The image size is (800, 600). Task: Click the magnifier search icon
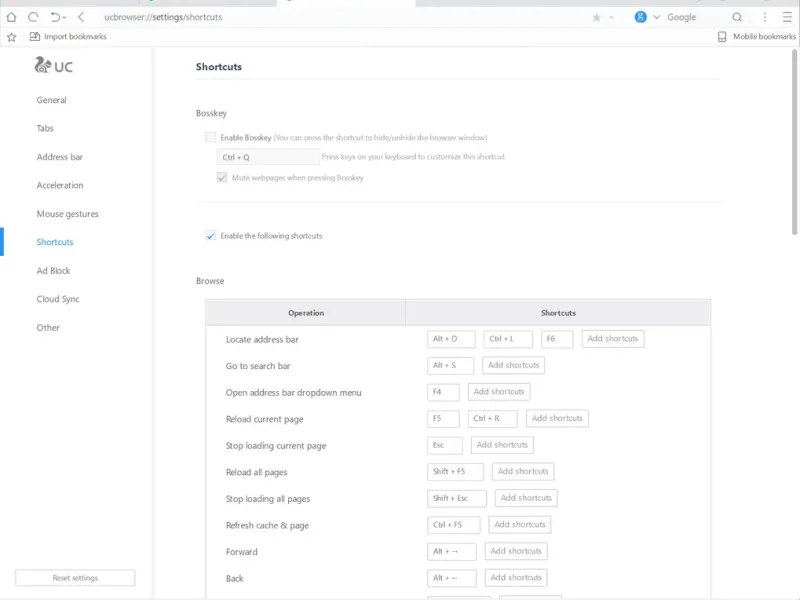click(x=737, y=17)
